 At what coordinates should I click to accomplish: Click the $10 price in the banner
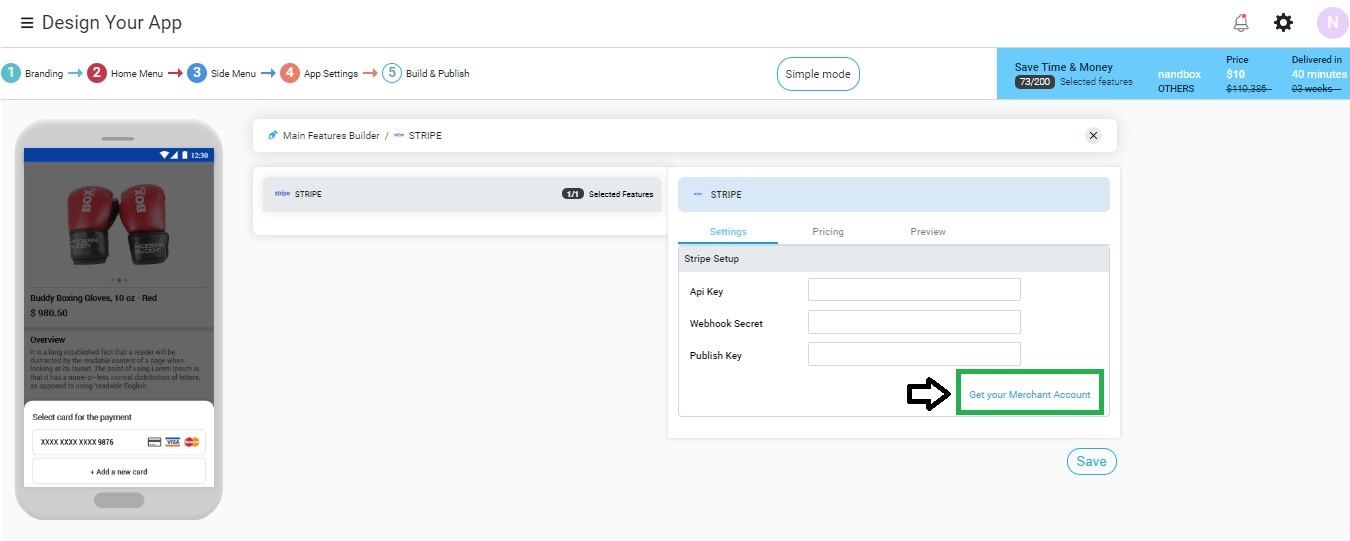click(1236, 74)
